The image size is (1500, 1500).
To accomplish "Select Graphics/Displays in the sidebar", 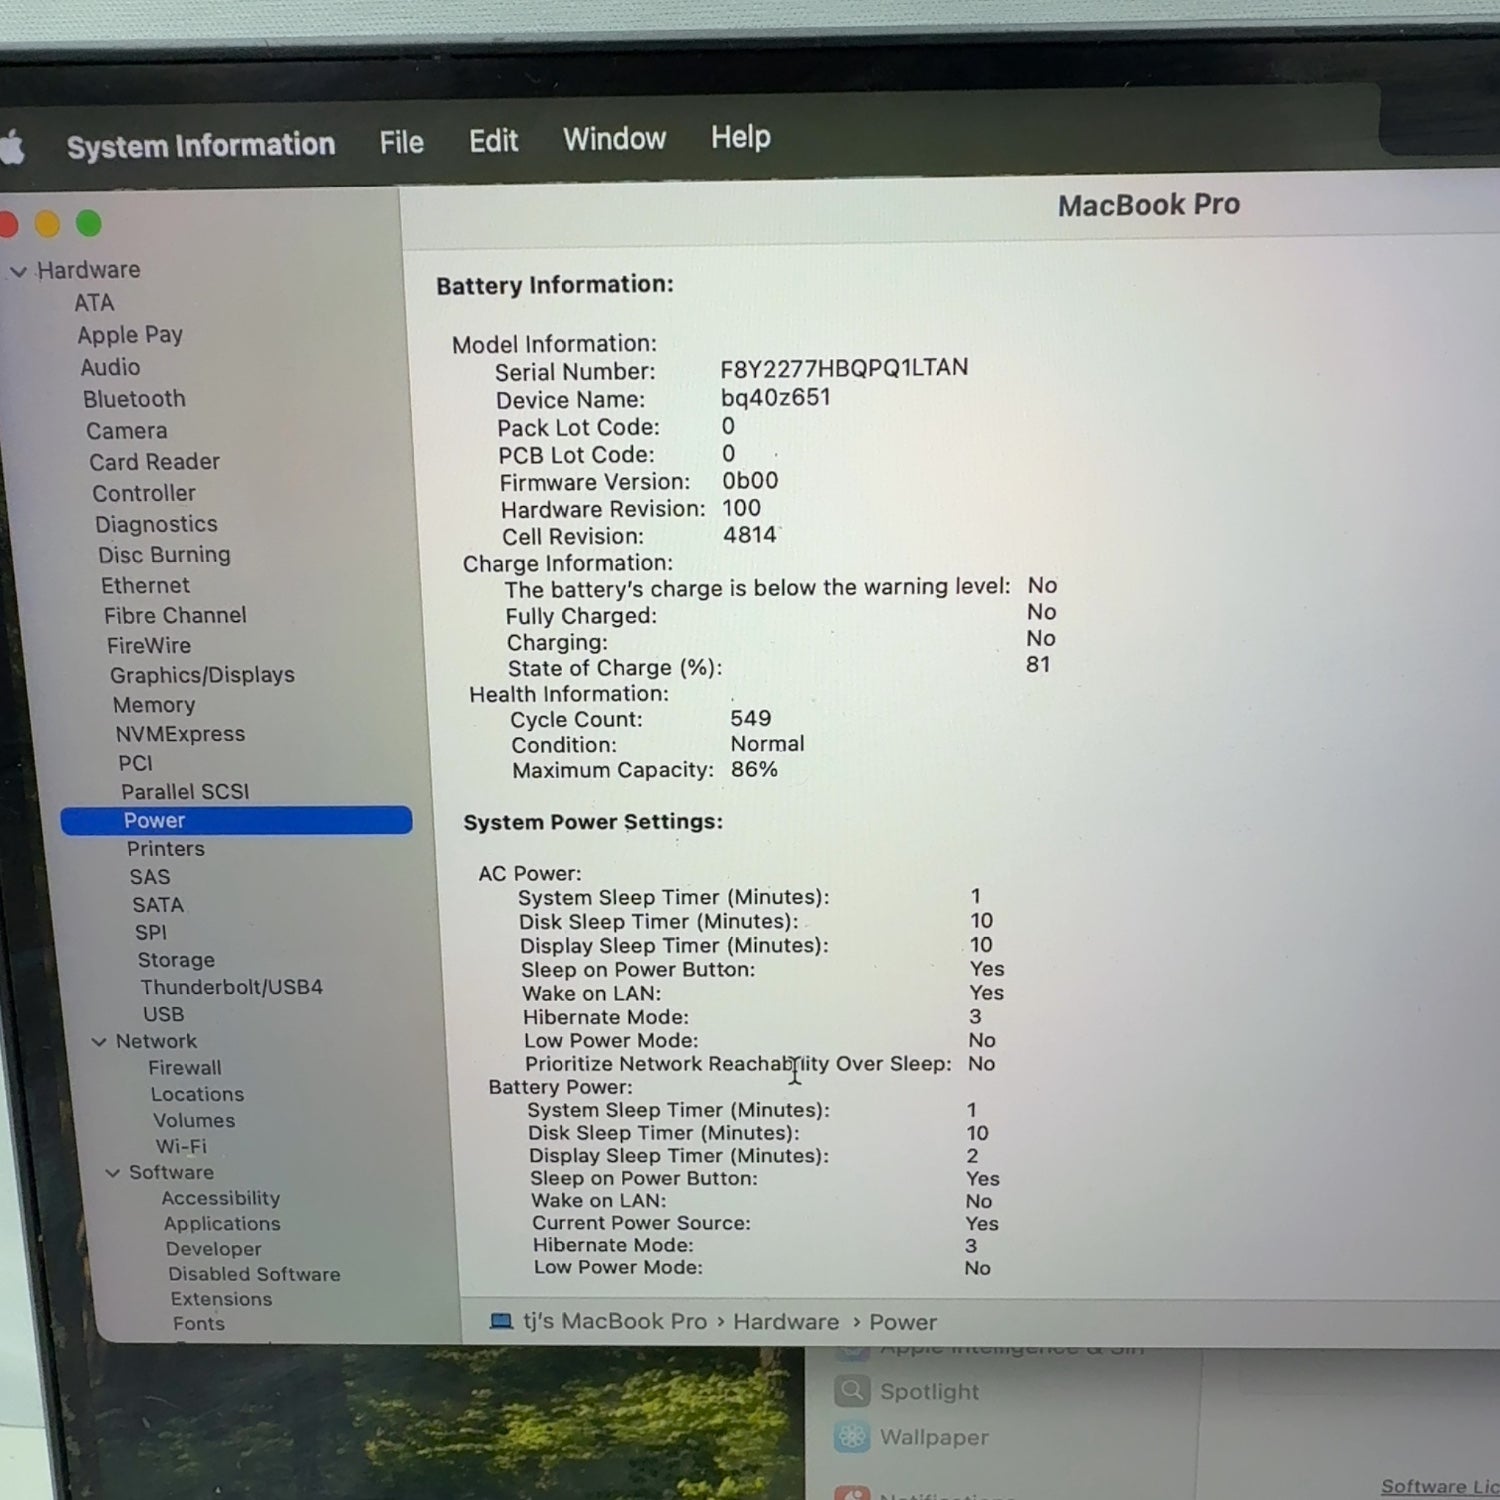I will (x=202, y=675).
